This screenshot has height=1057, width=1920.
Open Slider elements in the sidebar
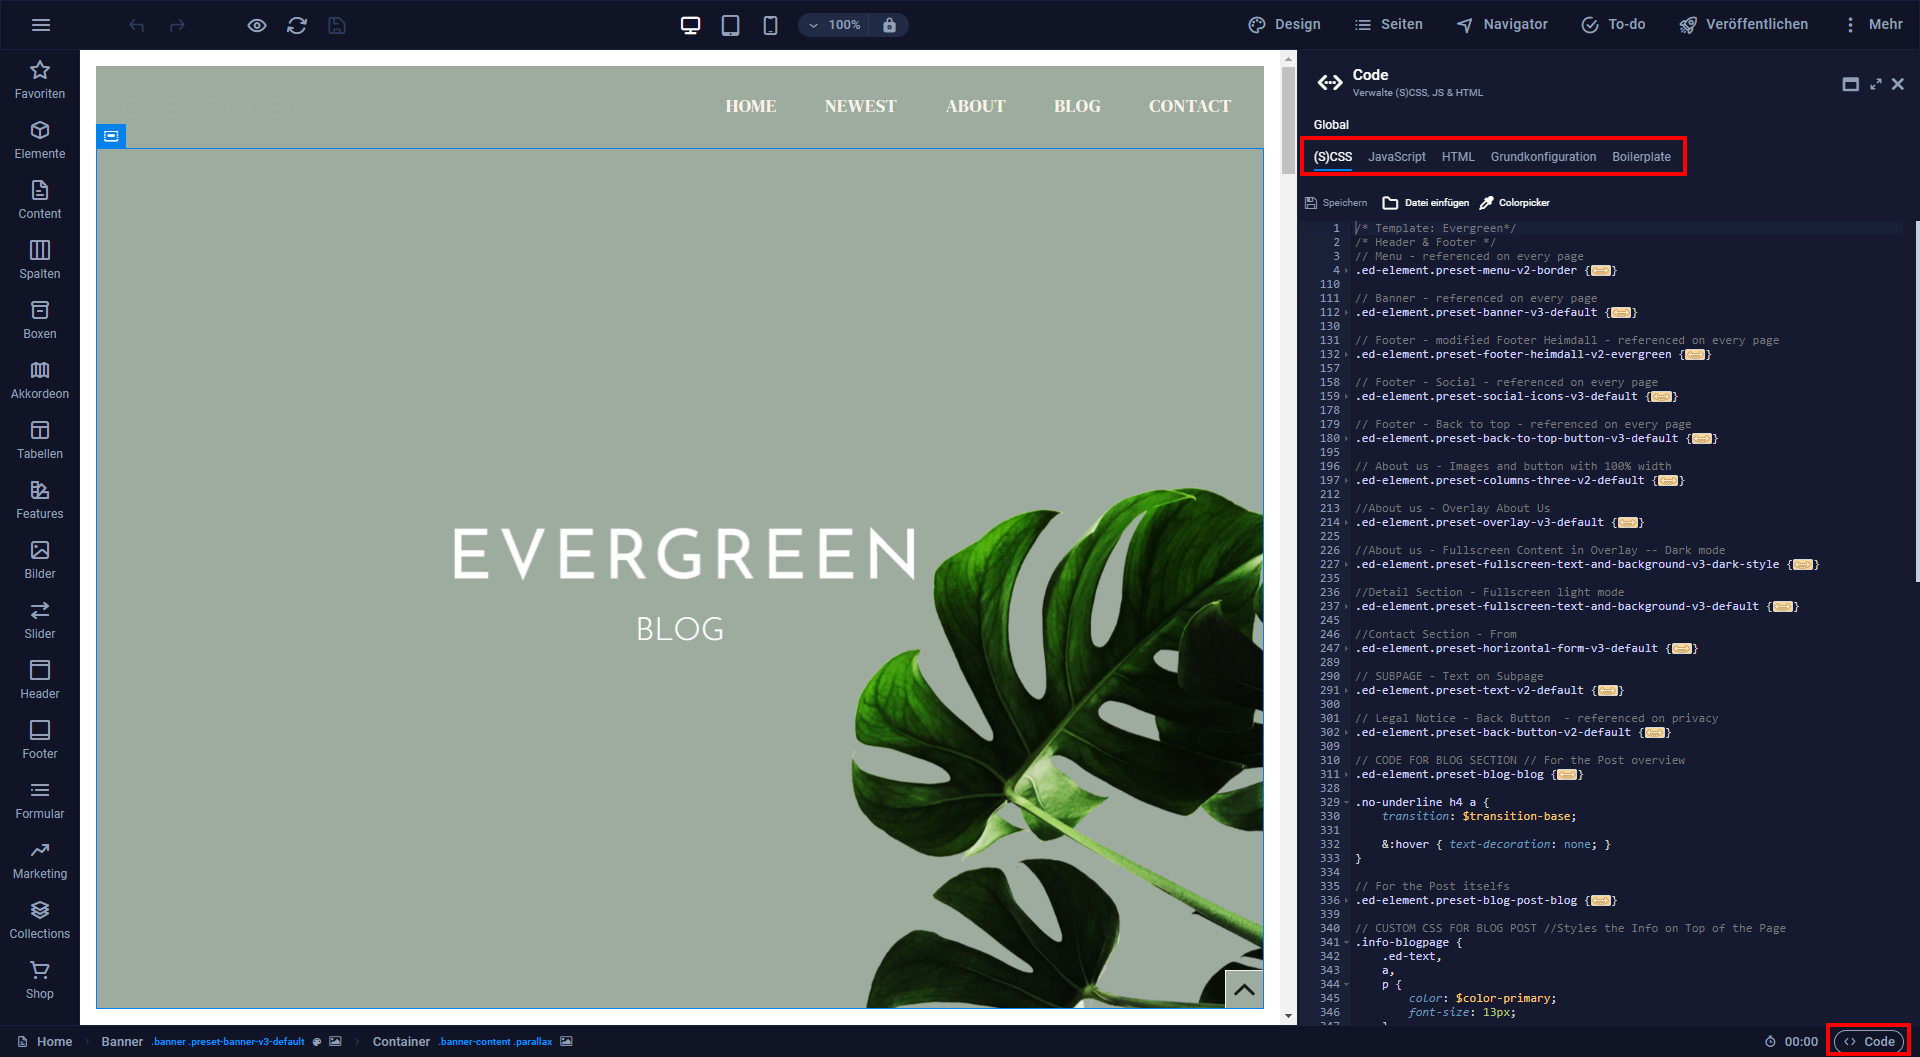[40, 620]
